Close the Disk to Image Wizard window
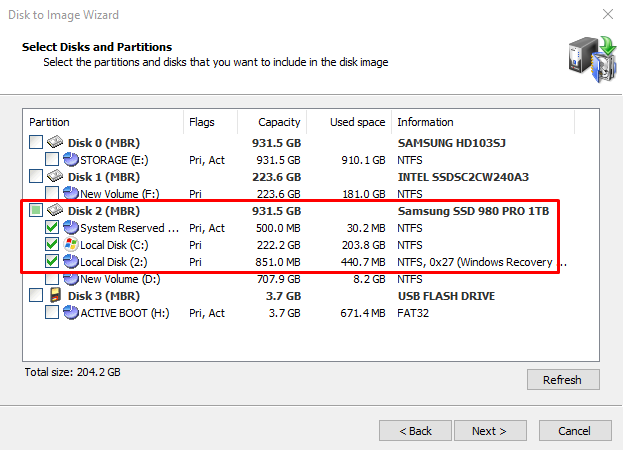Viewport: 623px width, 450px height. tap(608, 14)
